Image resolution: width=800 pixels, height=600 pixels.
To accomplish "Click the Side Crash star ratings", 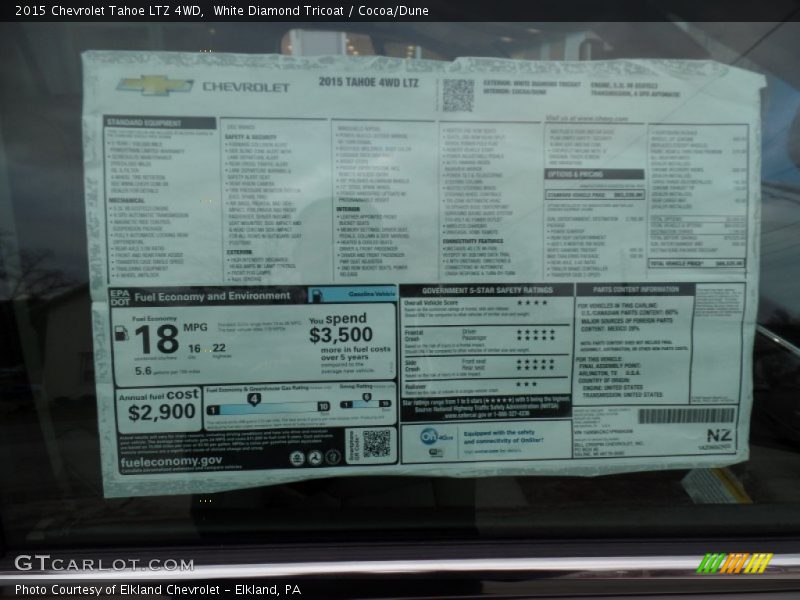I will (x=535, y=365).
